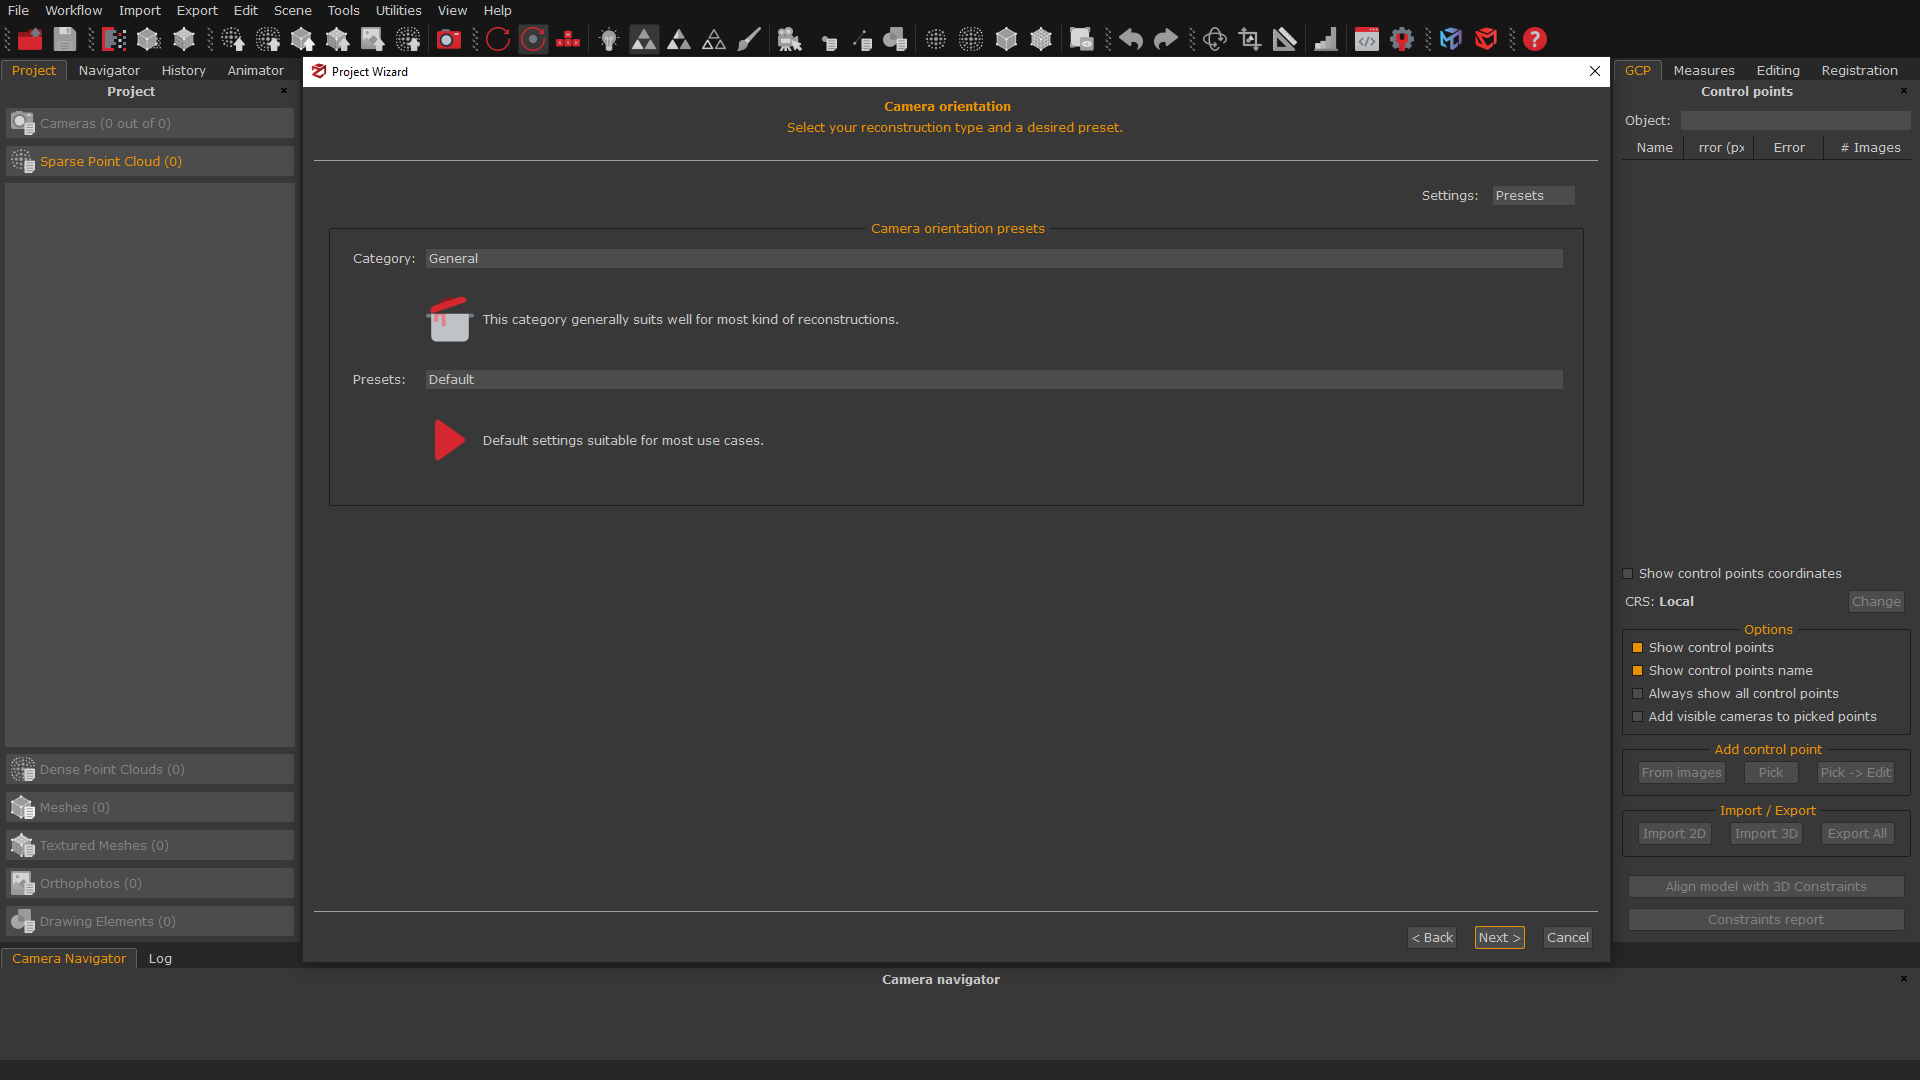Image resolution: width=1920 pixels, height=1080 pixels.
Task: Open the Workflow menu
Action: point(73,10)
